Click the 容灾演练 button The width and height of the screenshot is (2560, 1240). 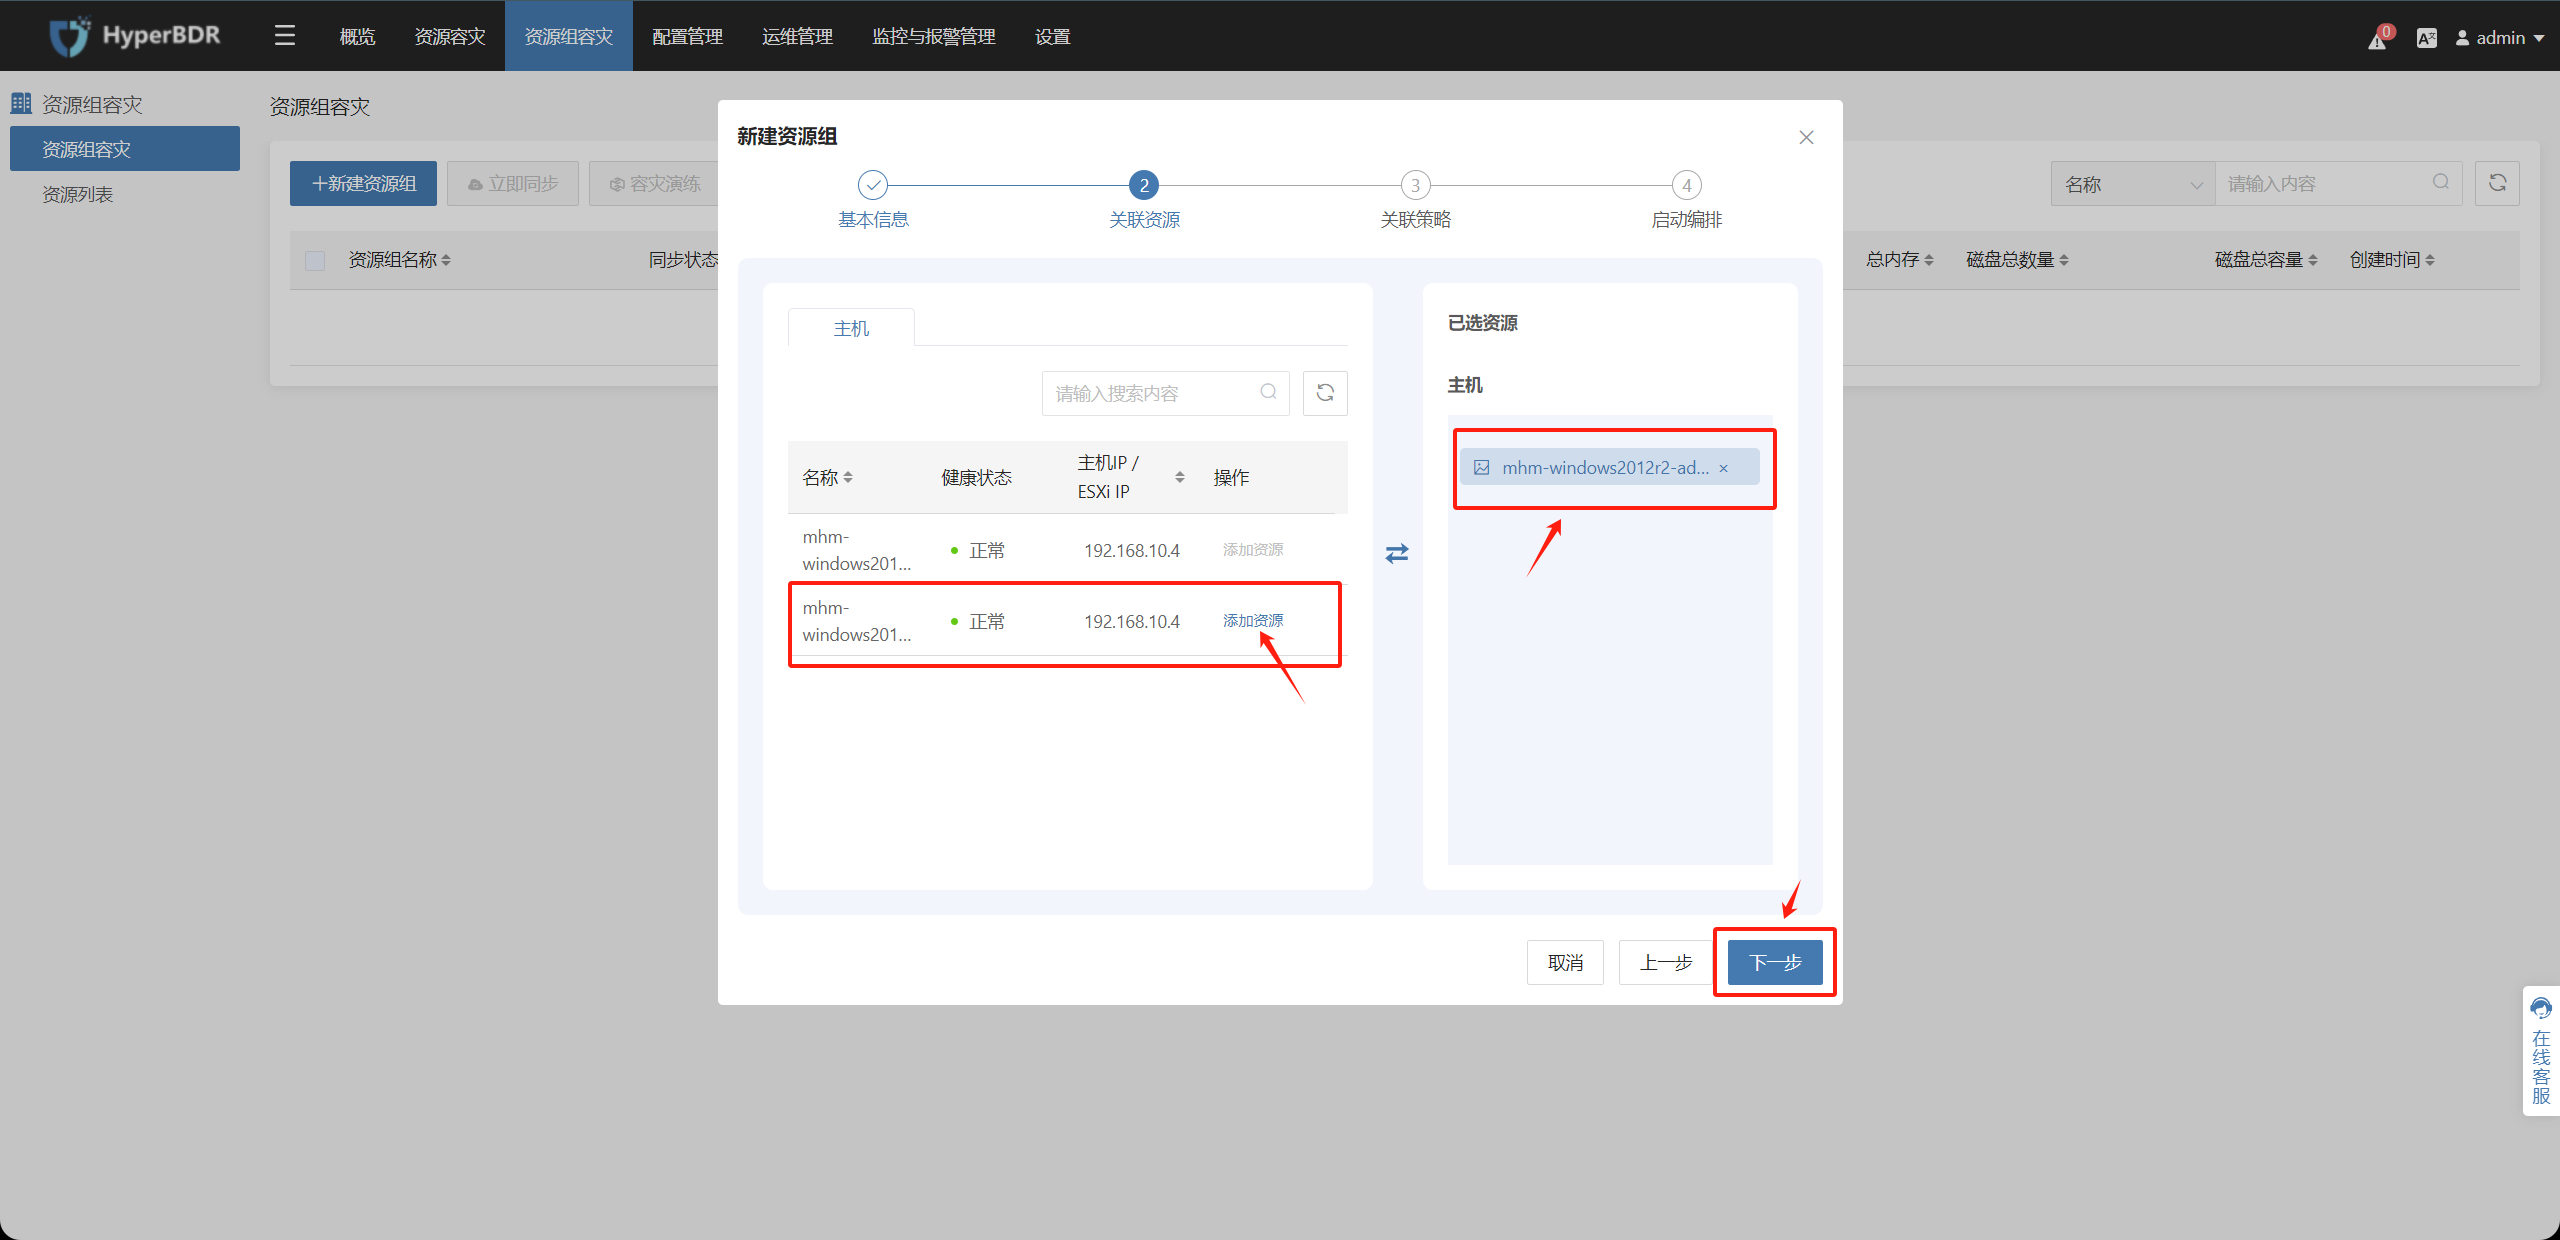(655, 183)
